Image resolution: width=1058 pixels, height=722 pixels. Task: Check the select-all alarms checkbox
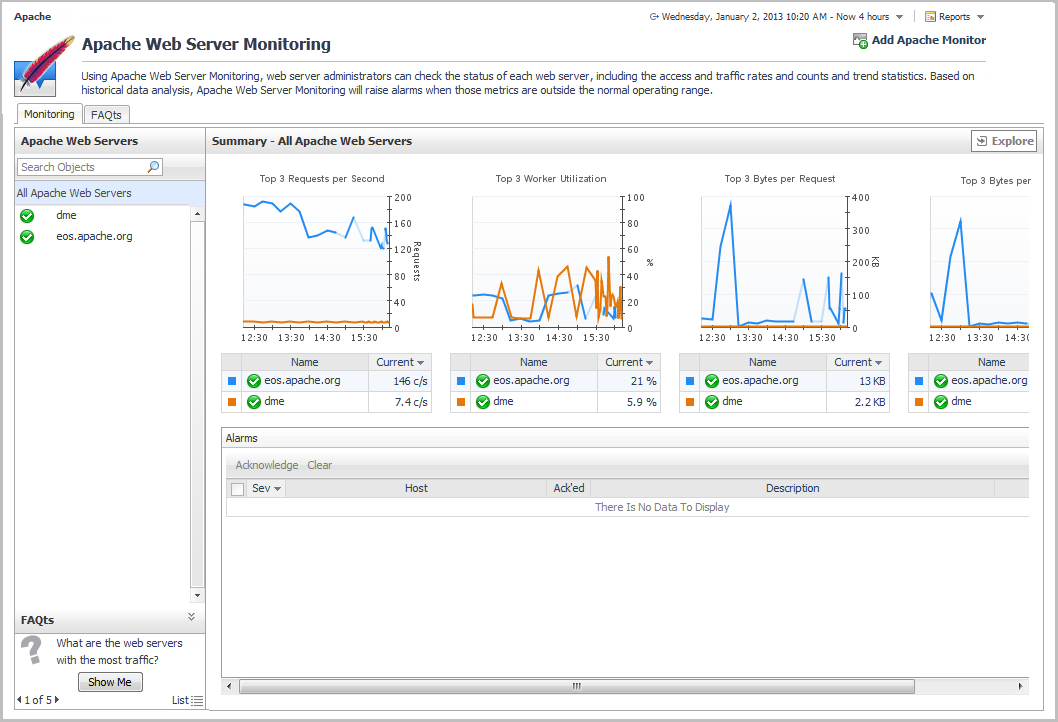(237, 489)
